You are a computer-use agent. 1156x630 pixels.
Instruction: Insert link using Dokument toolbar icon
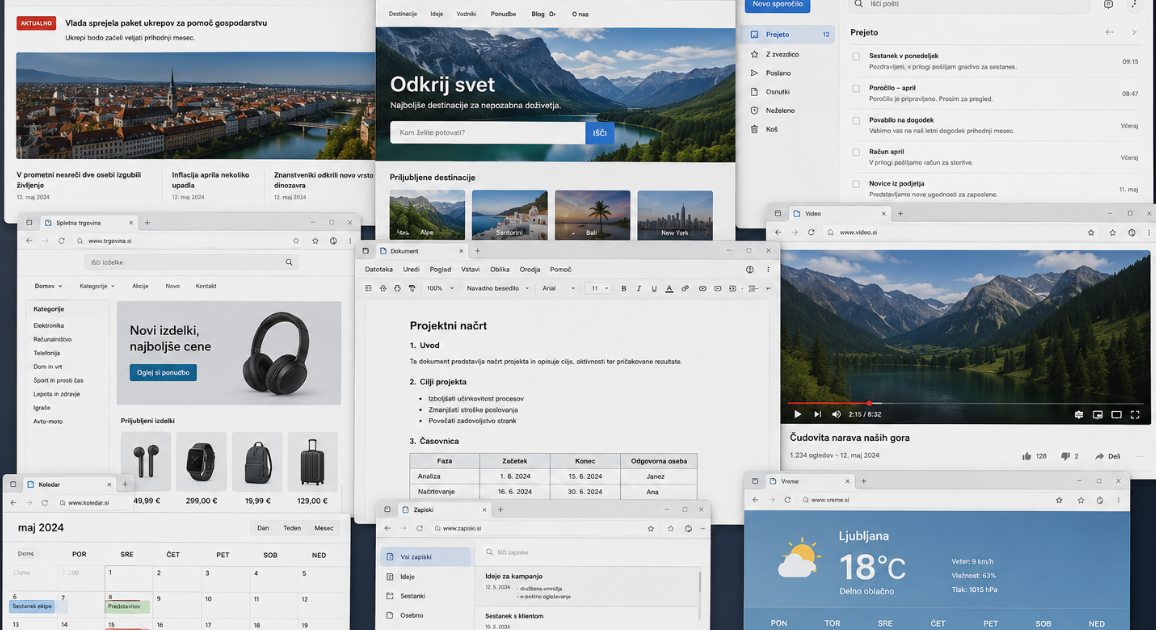click(685, 289)
